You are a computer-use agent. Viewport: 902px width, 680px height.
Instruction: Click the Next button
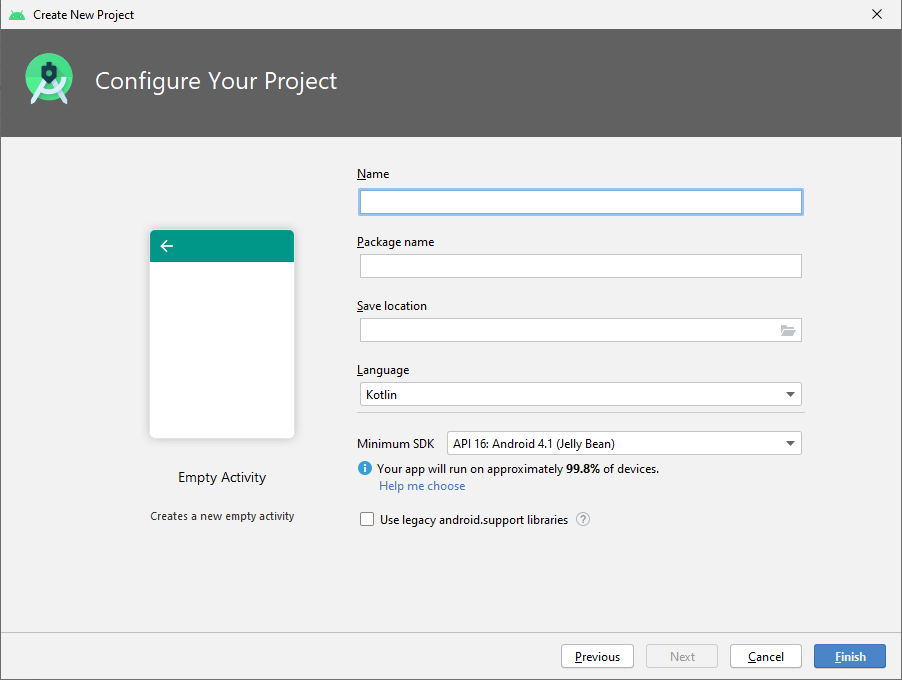[x=681, y=656]
